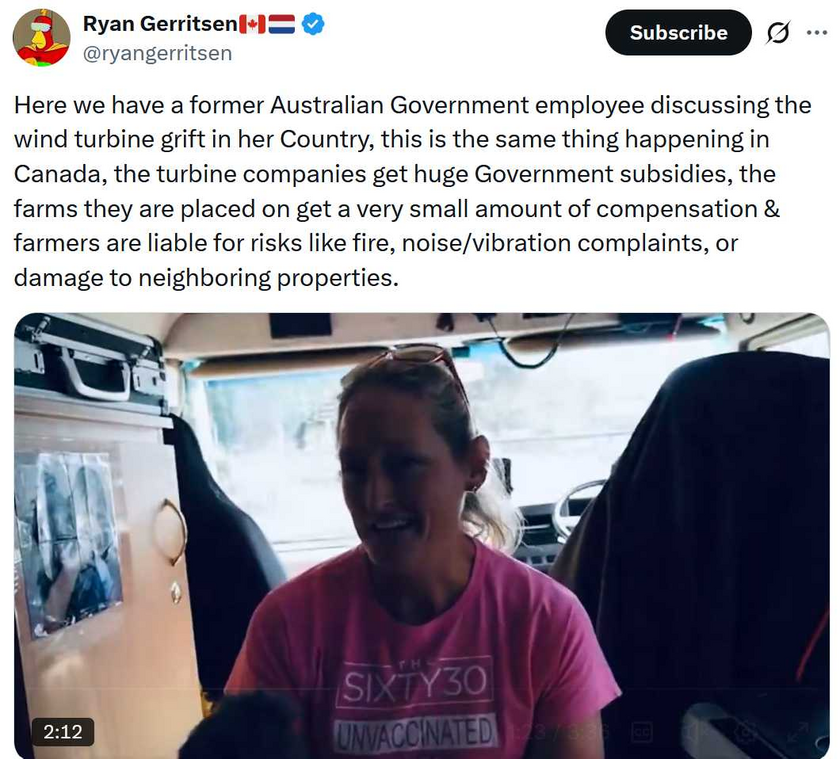Screen dimensions: 840x759
Task: Expand the video to fullscreen
Action: [797, 733]
